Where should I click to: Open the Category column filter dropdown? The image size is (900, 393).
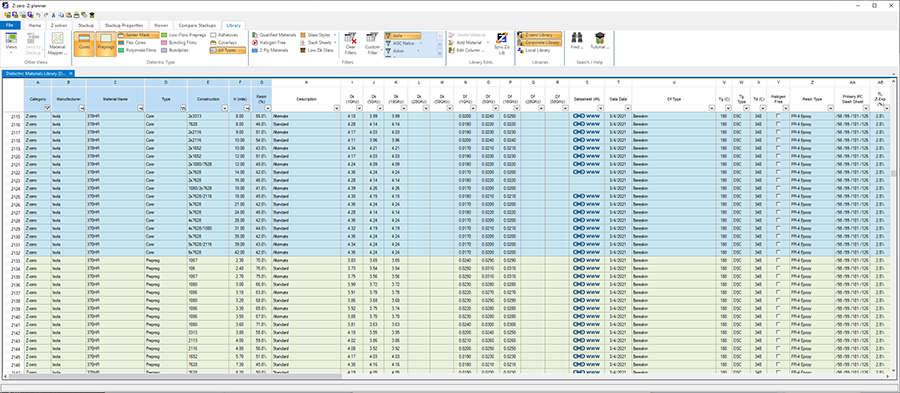47,107
